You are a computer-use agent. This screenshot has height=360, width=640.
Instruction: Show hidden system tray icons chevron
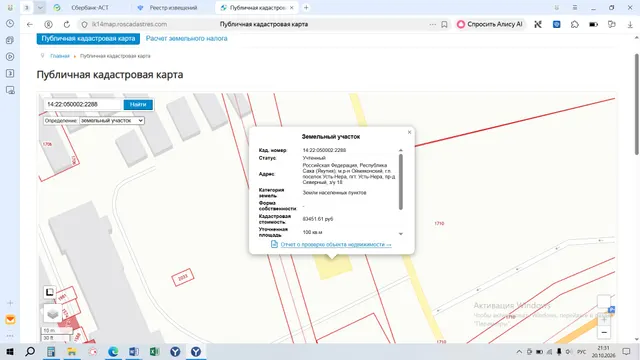pyautogui.click(x=519, y=352)
